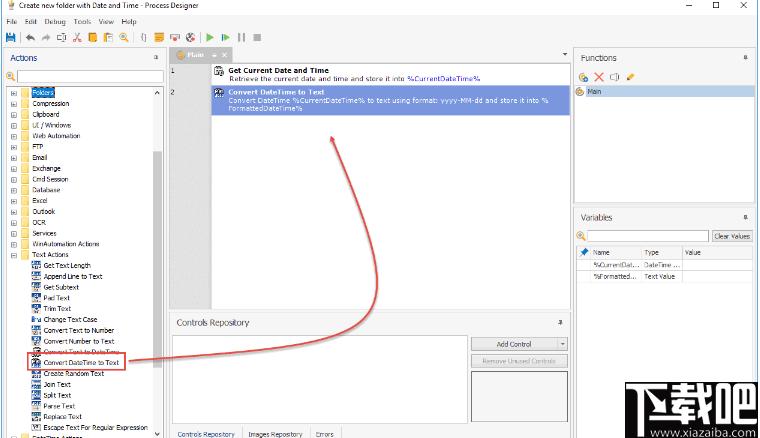760x438 pixels.
Task: Pin the Actions panel
Action: coord(156,58)
